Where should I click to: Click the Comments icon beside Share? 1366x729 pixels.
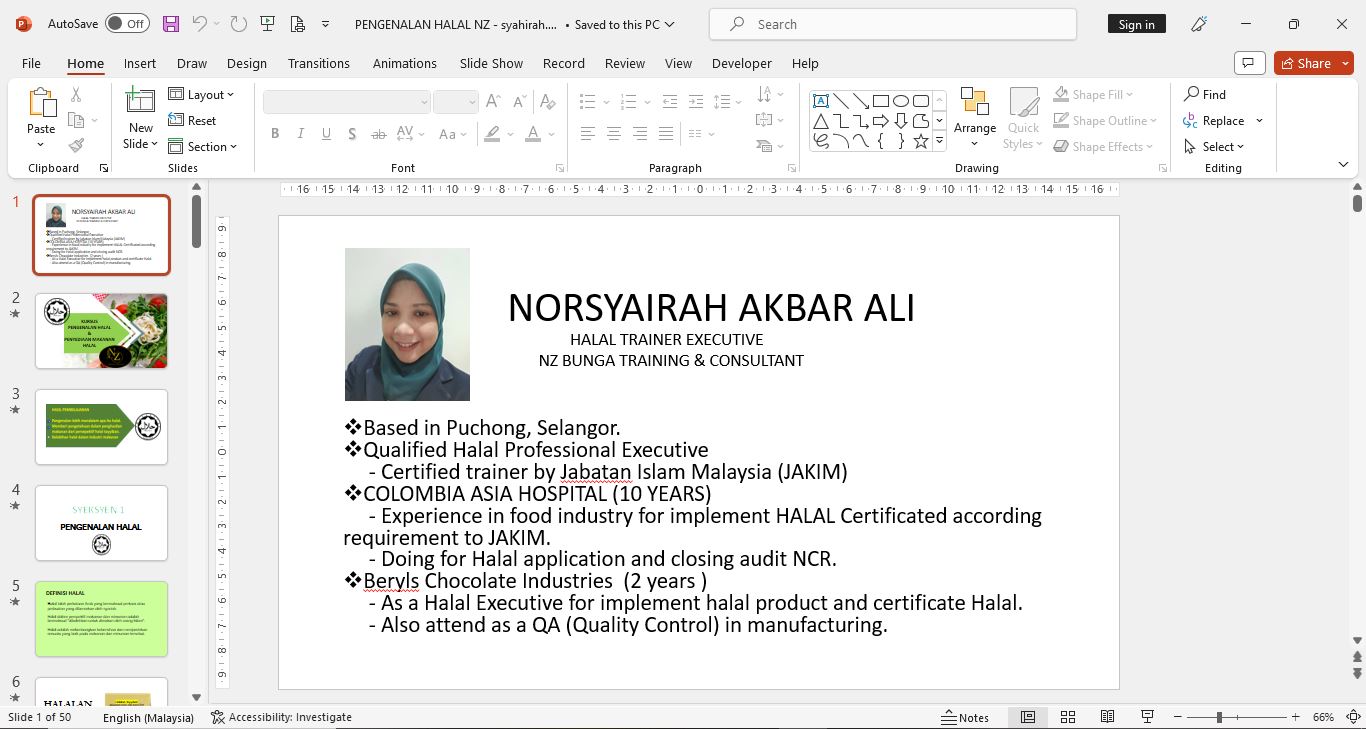pos(1248,63)
